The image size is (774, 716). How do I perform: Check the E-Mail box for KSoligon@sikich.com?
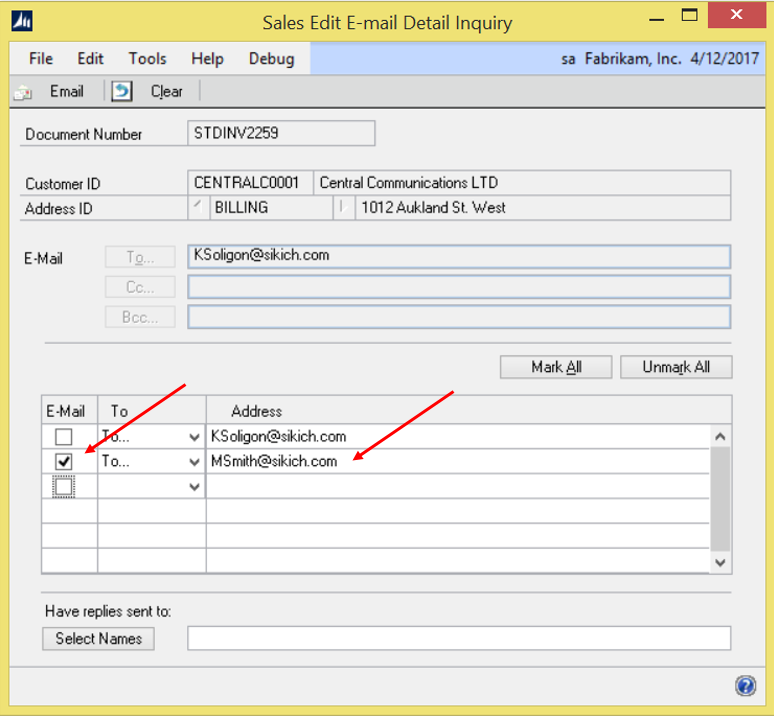[x=64, y=437]
